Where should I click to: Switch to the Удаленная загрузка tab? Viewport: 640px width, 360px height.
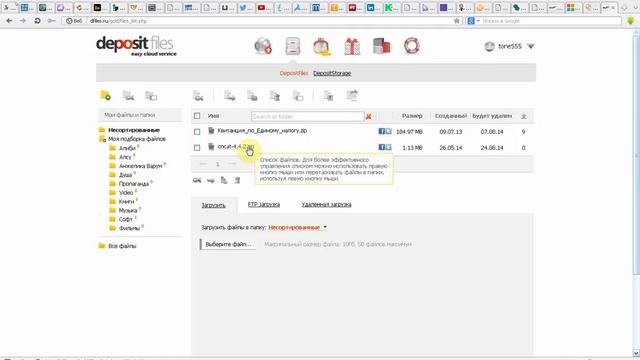(327, 204)
